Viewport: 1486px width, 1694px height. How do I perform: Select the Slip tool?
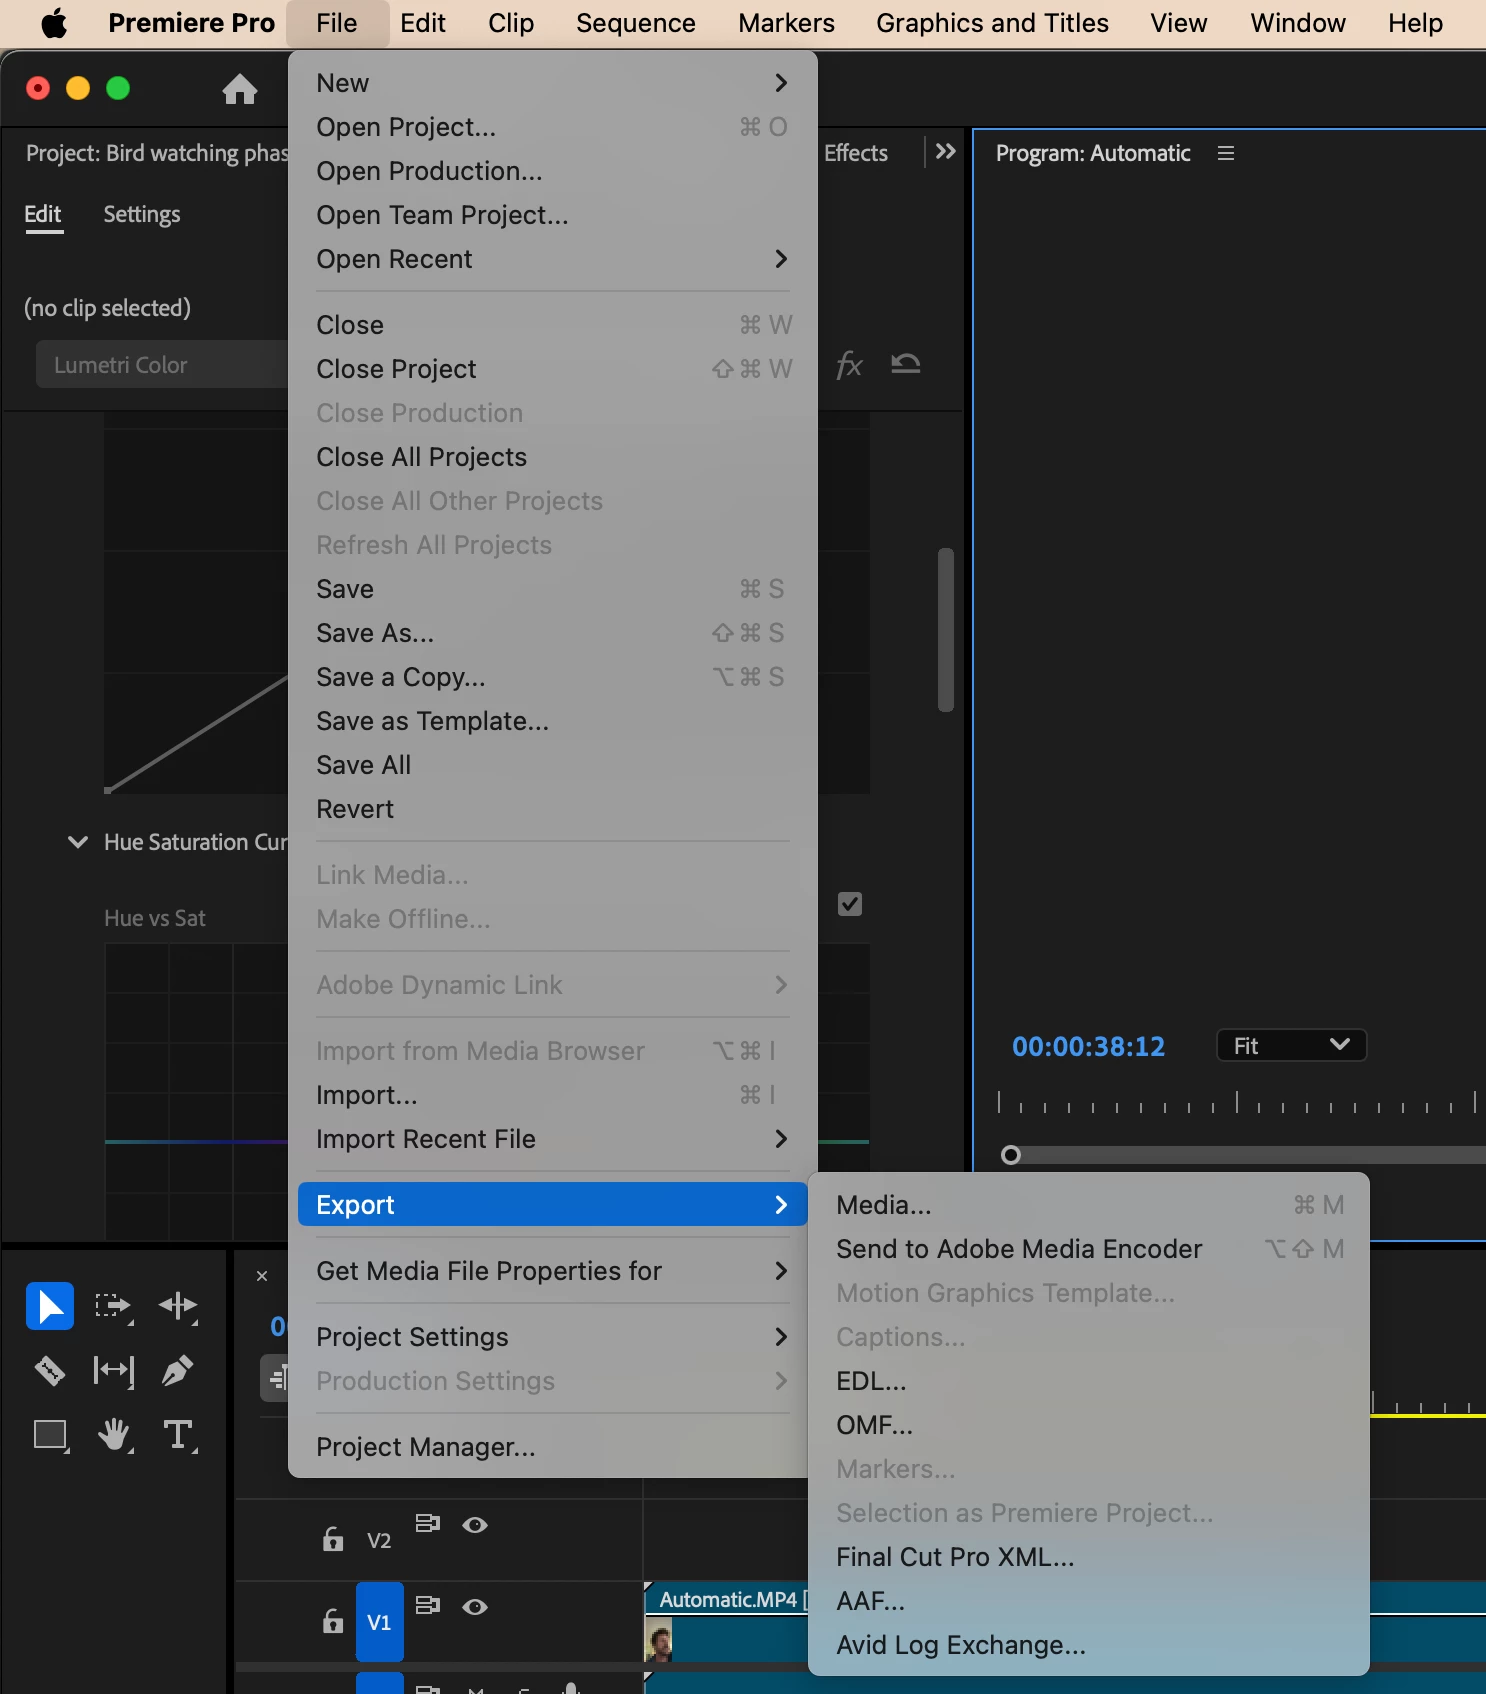click(113, 1370)
